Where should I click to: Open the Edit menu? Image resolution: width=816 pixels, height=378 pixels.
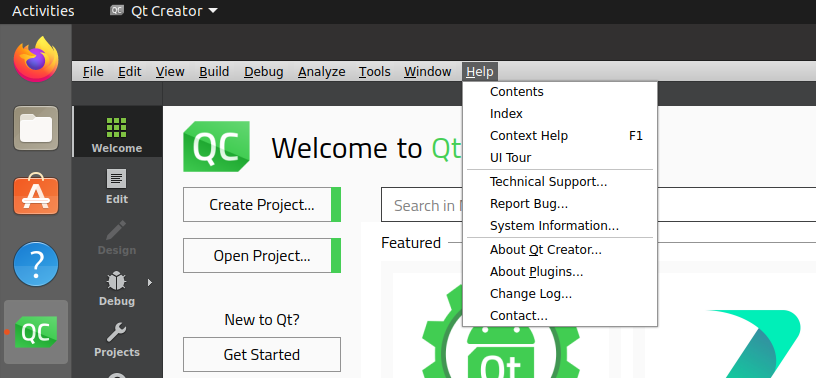click(x=130, y=72)
